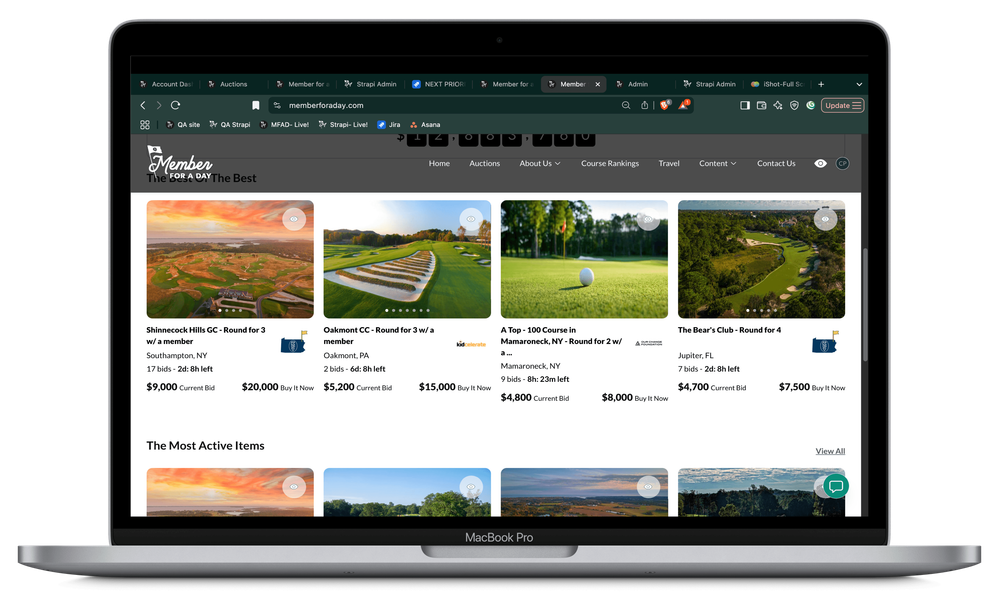Click the browser forward arrow
1000x600 pixels.
coord(159,105)
